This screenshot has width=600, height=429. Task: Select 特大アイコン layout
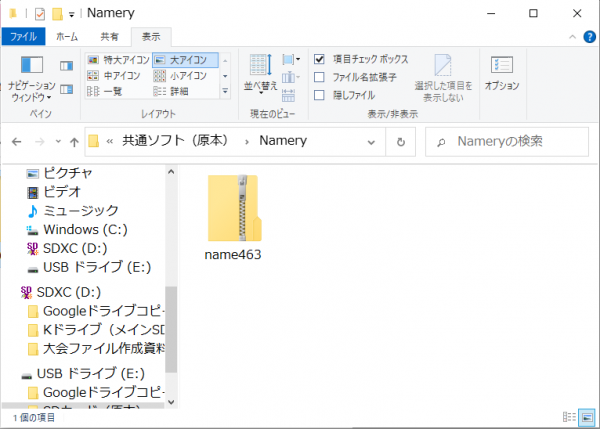click(x=119, y=60)
